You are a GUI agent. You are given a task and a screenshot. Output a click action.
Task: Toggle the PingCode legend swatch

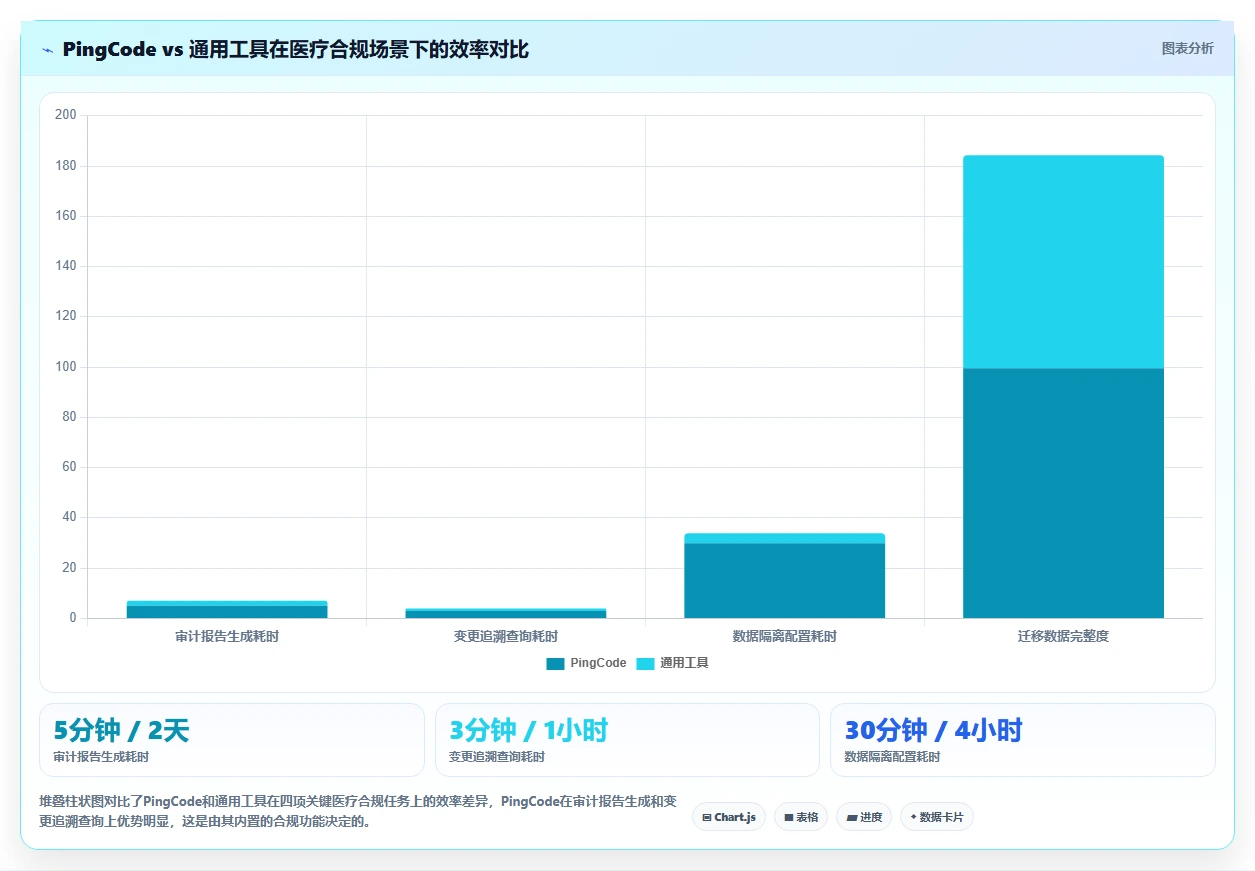pyautogui.click(x=555, y=663)
